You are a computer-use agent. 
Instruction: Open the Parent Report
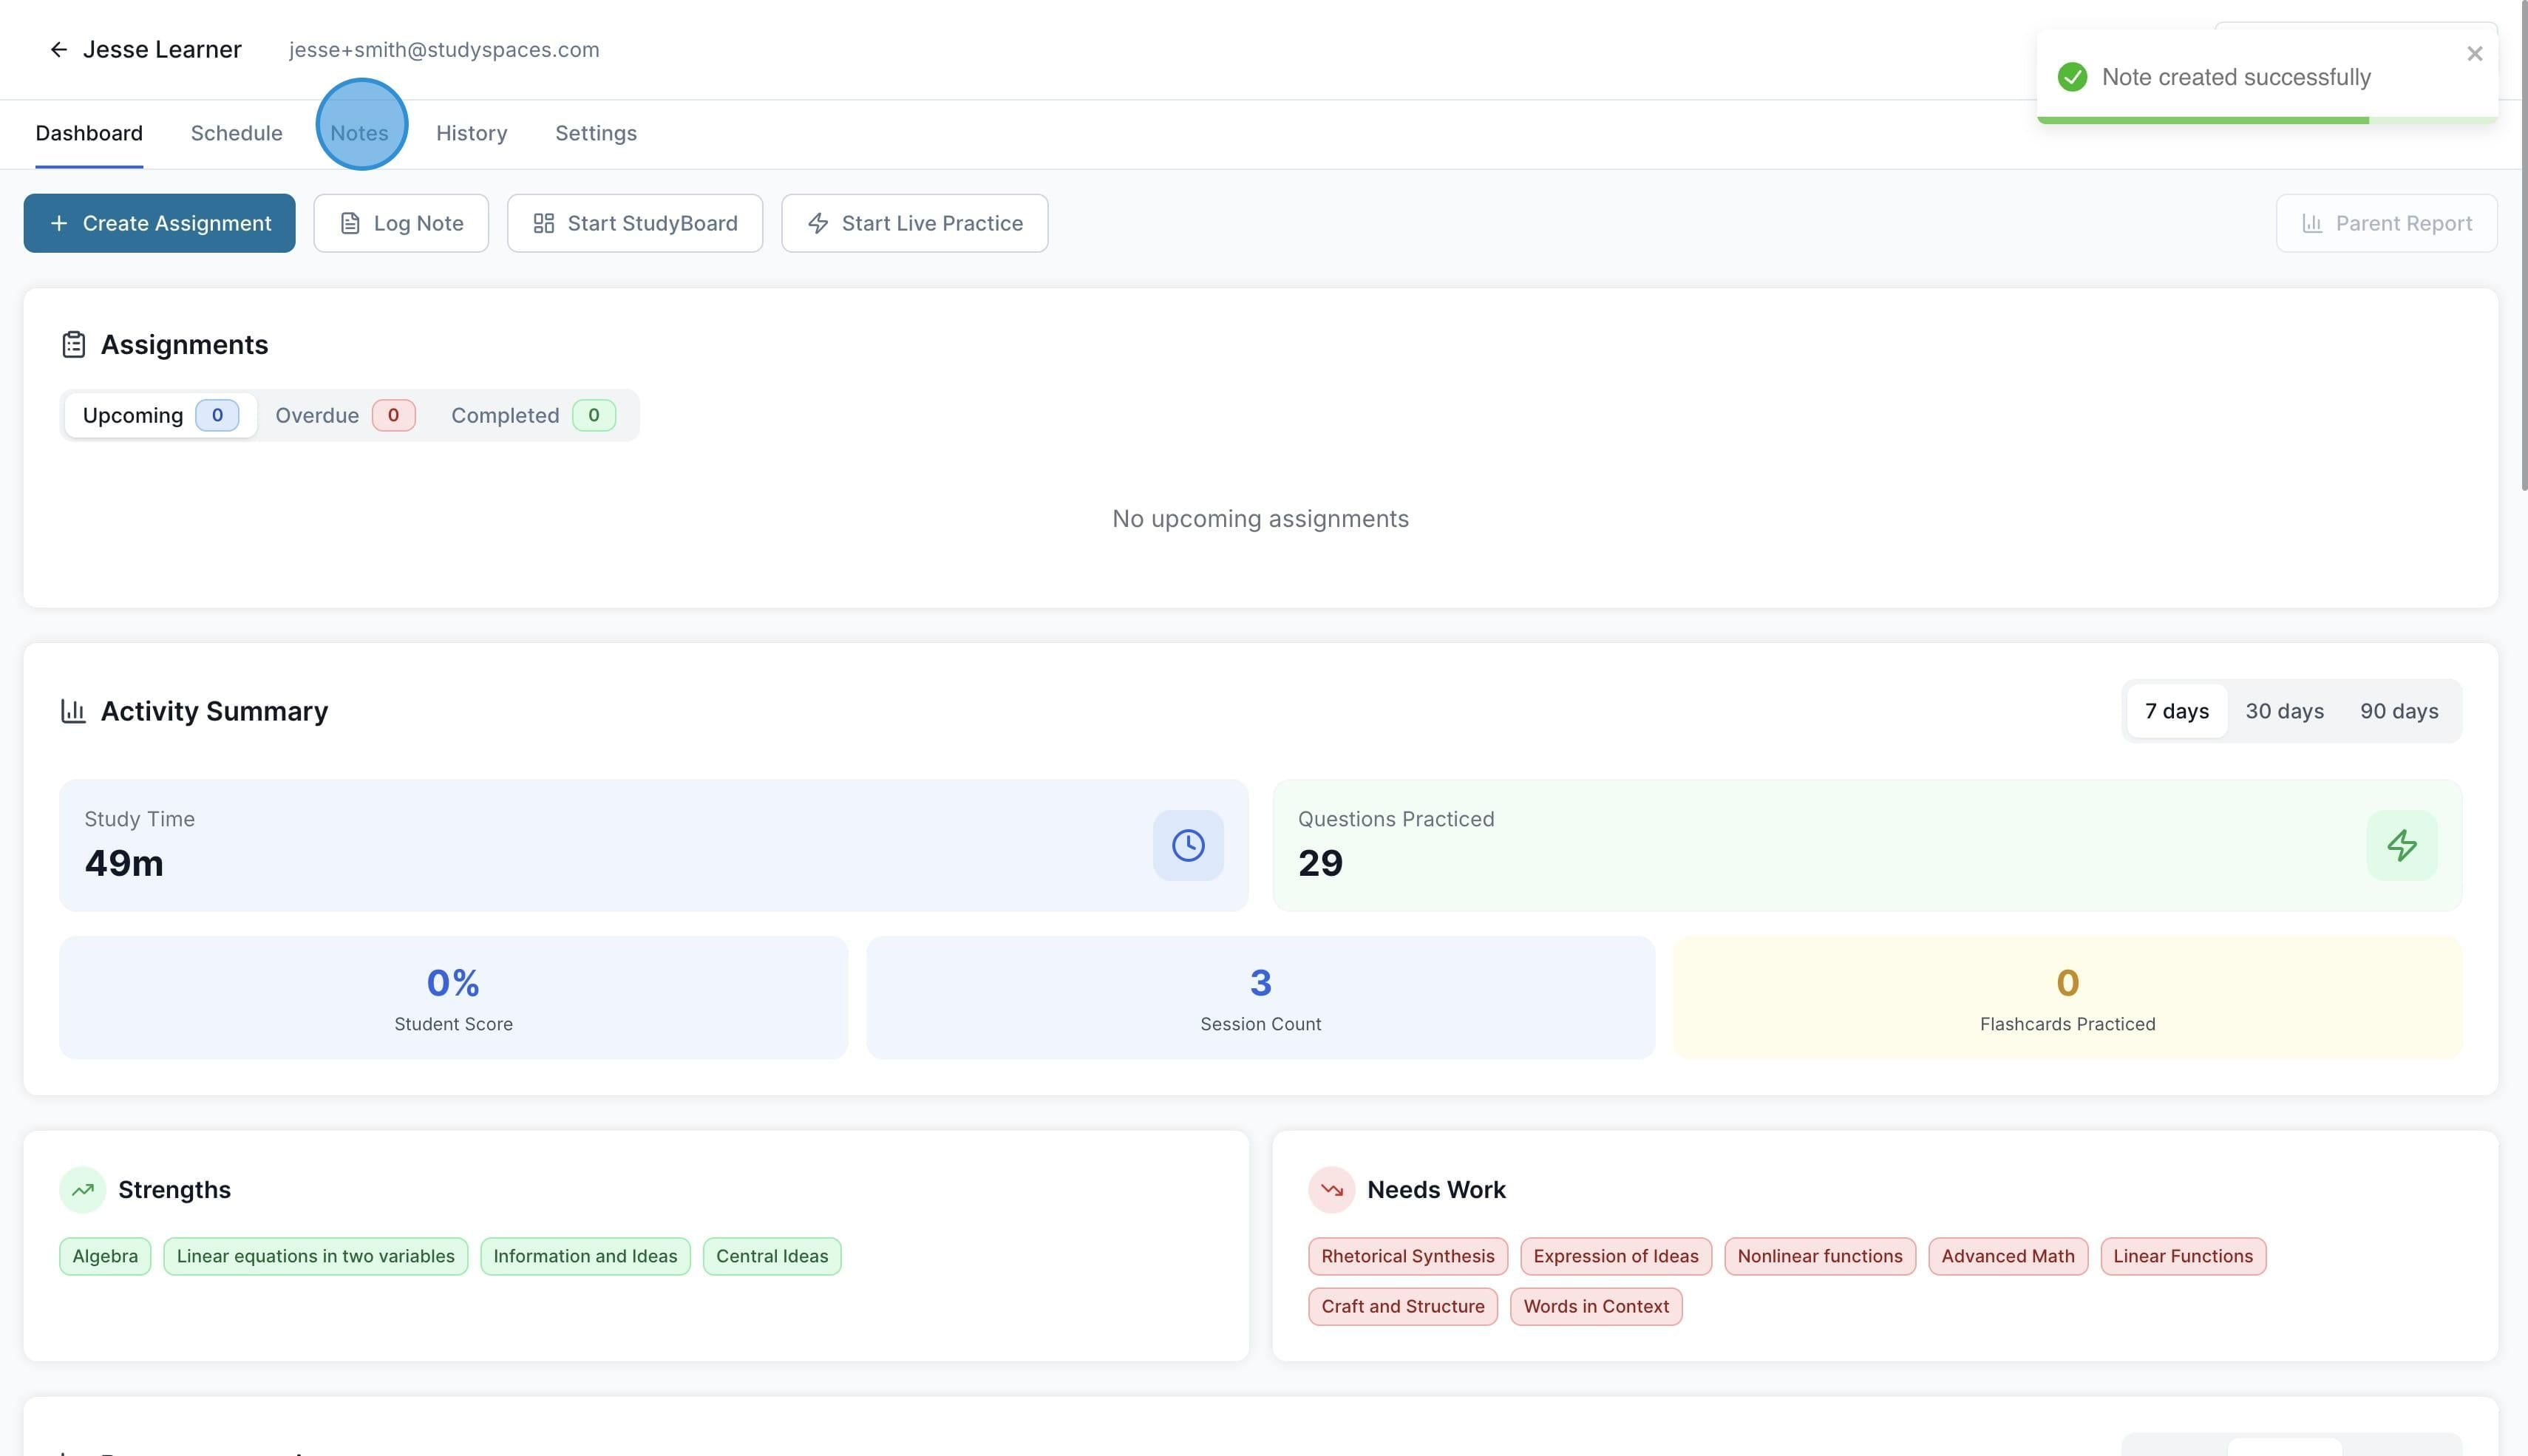[x=2386, y=223]
